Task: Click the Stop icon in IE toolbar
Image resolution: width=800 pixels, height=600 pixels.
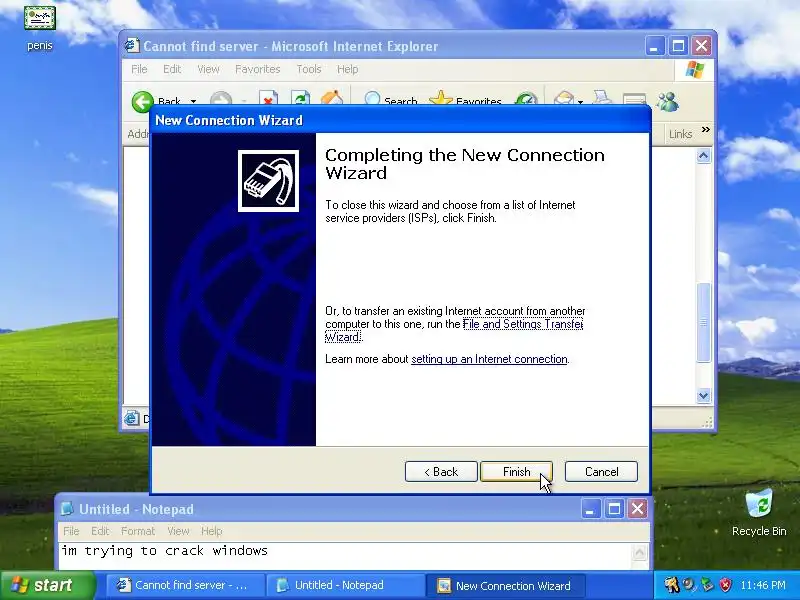Action: 268,99
